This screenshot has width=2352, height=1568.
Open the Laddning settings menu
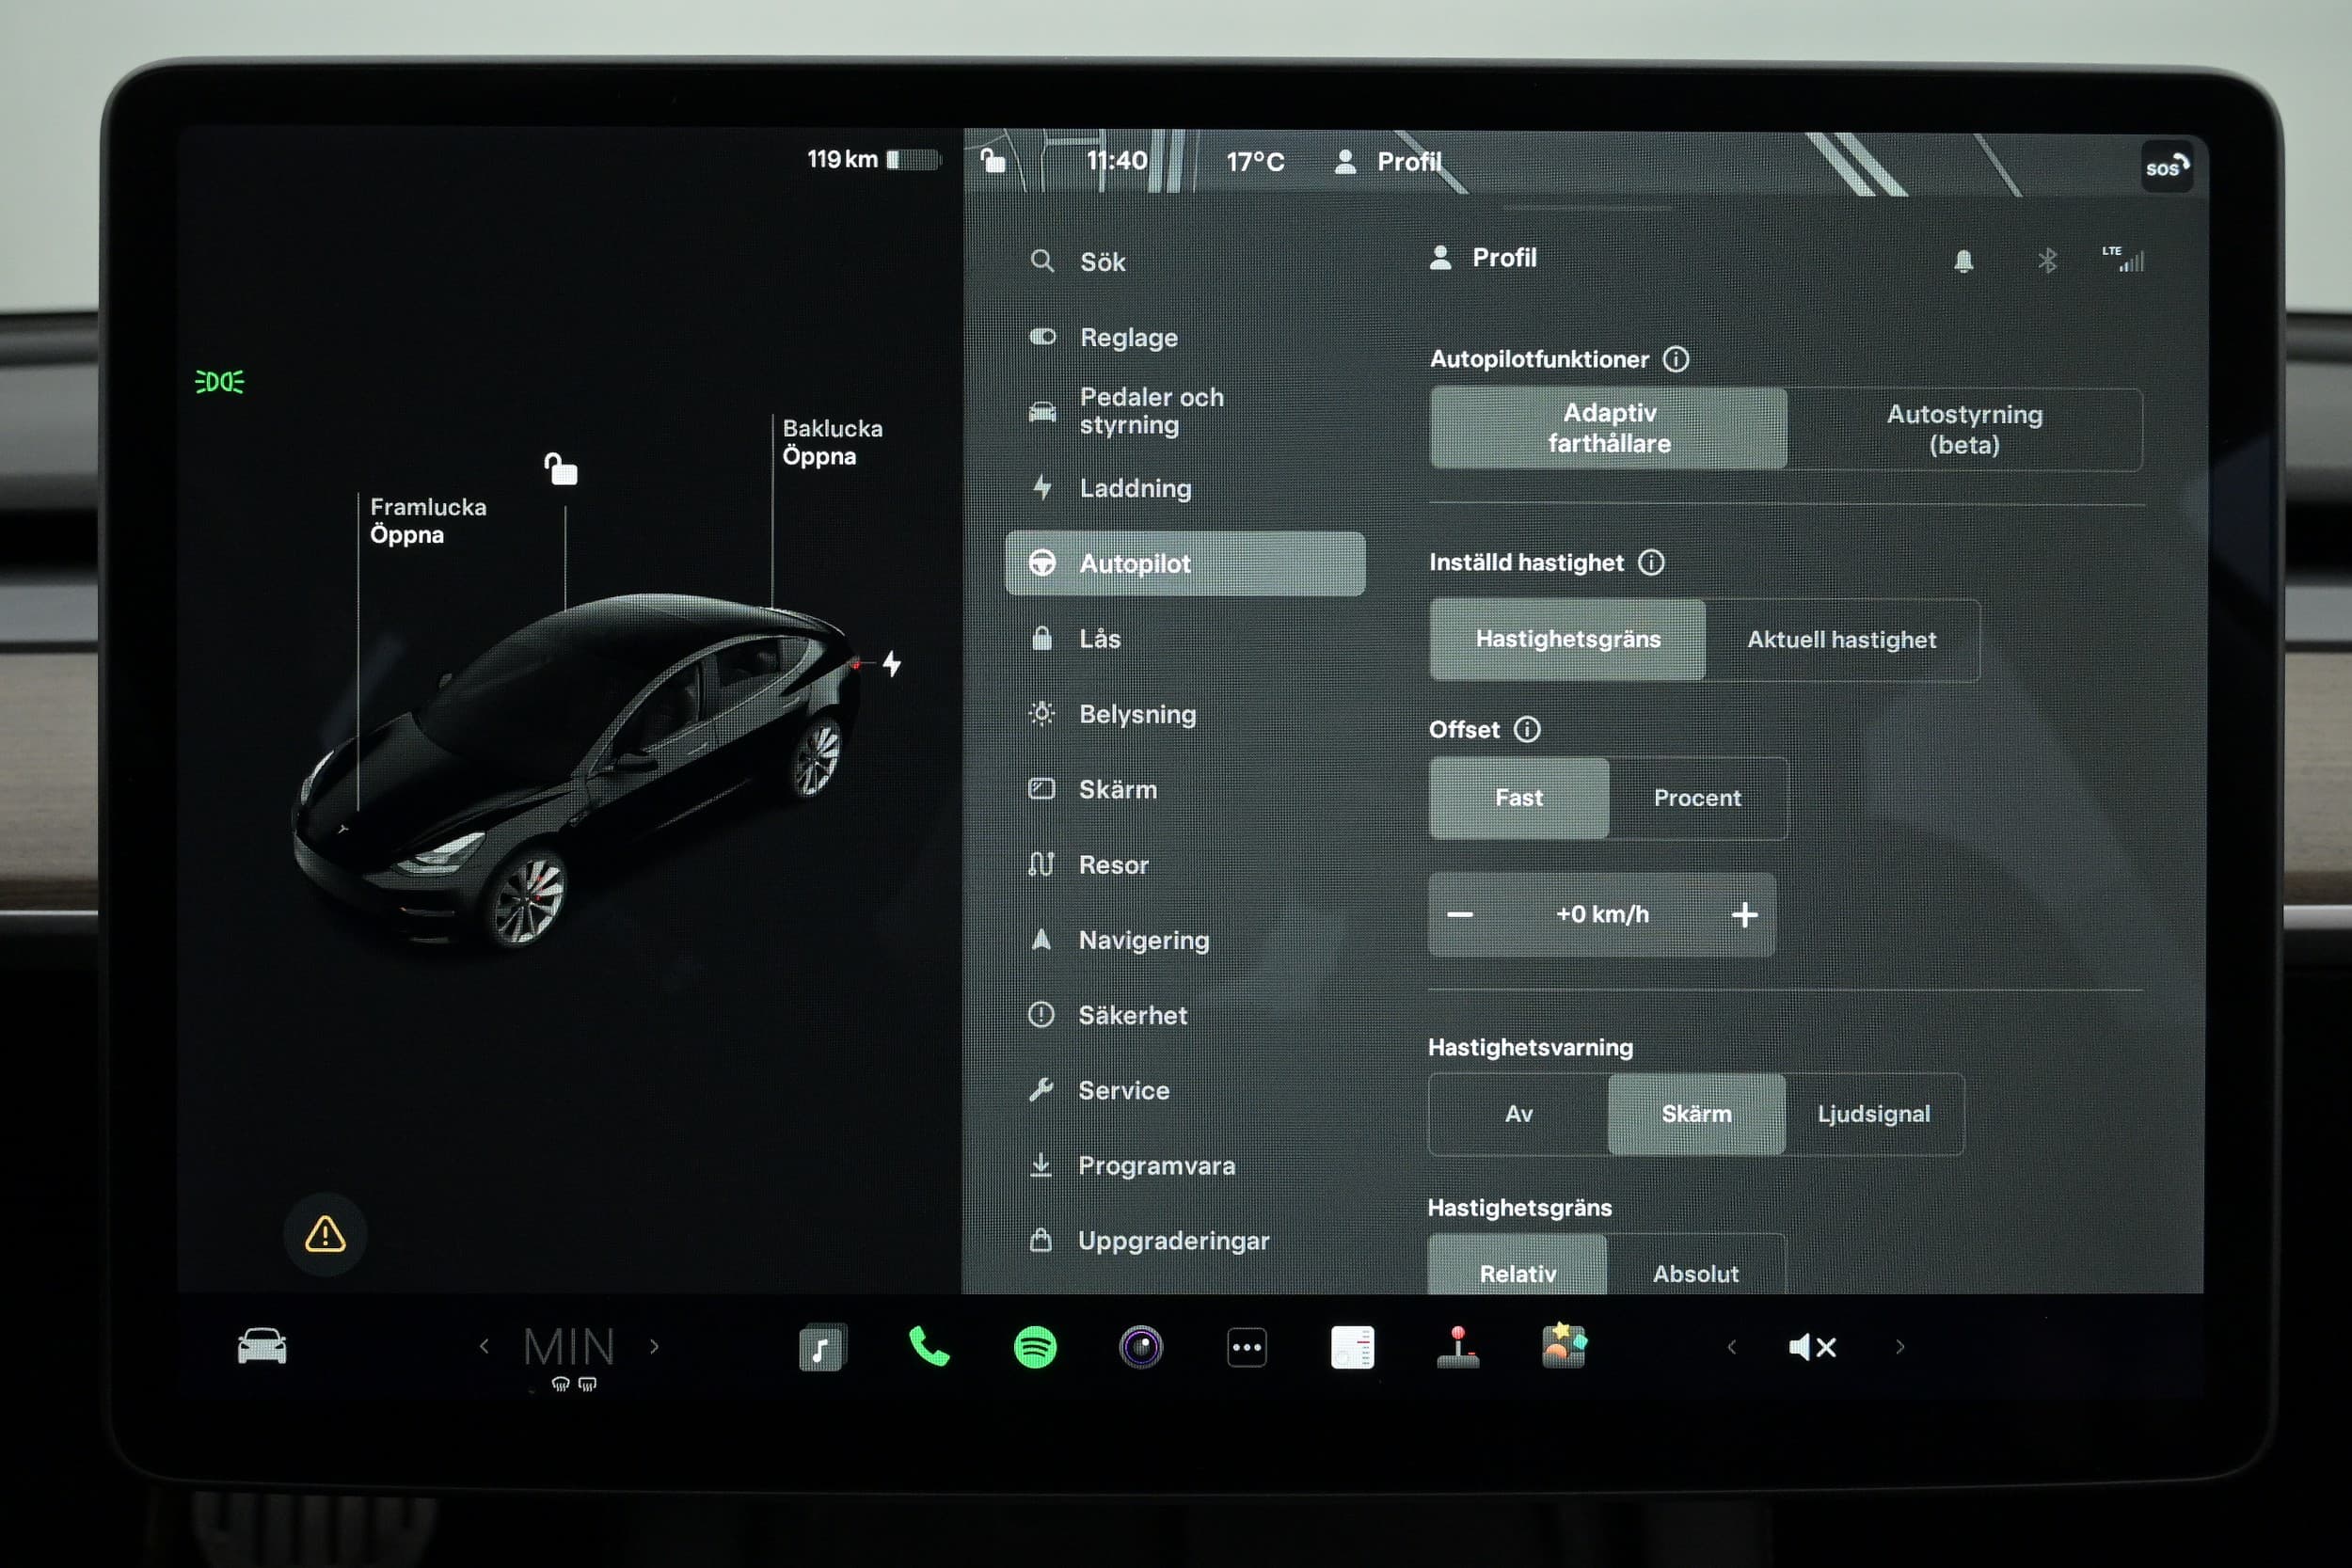click(x=1135, y=488)
